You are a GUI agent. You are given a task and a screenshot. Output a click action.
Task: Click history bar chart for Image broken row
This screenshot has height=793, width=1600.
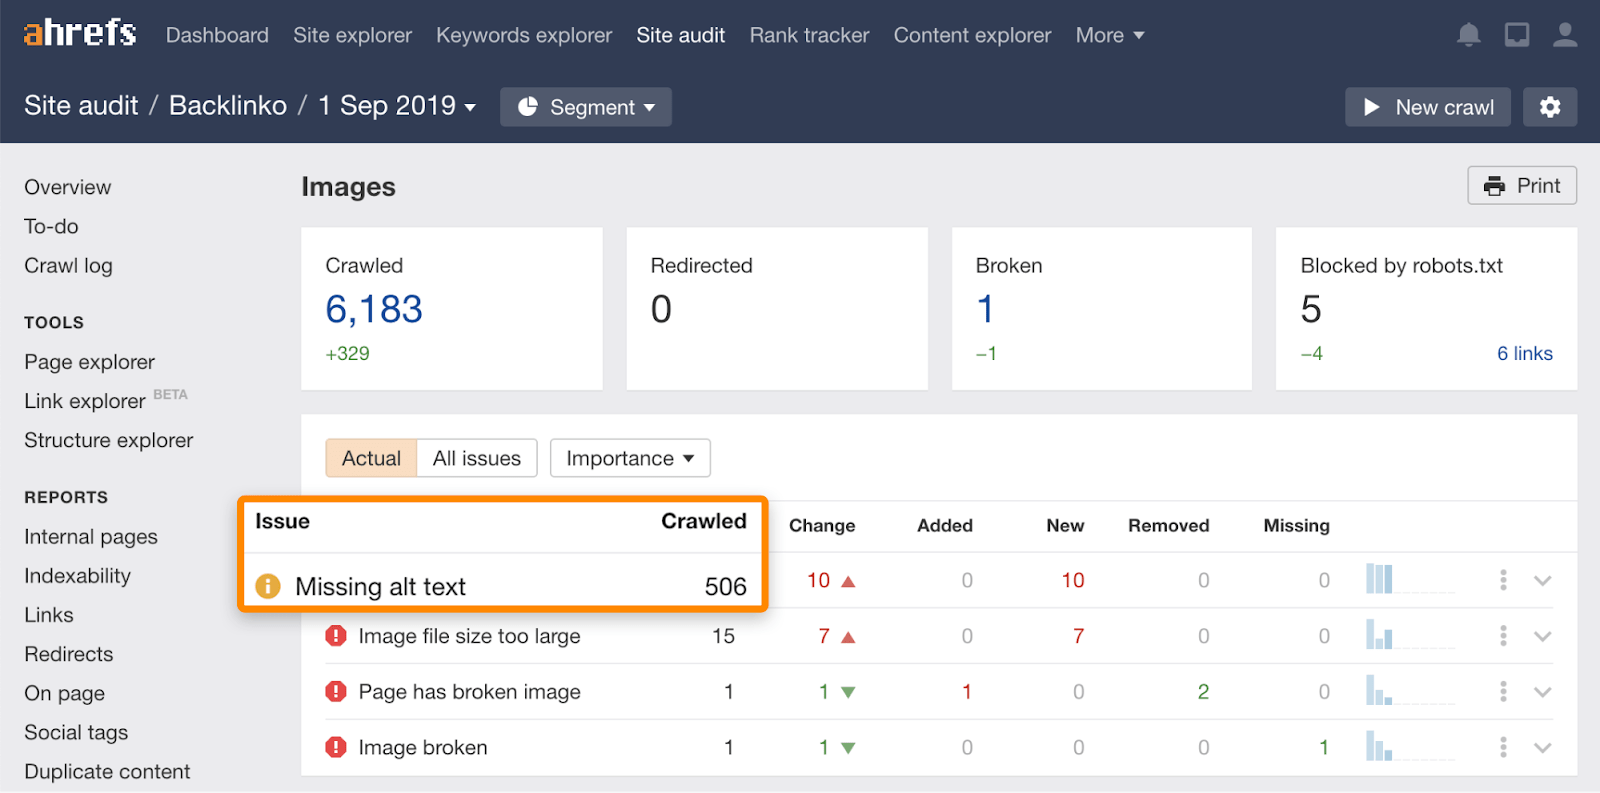click(1380, 747)
